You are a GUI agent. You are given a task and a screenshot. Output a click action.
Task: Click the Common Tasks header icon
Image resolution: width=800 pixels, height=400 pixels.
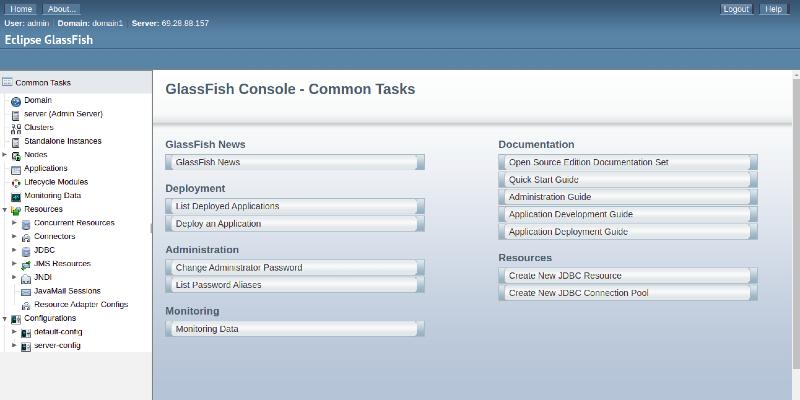(x=7, y=82)
